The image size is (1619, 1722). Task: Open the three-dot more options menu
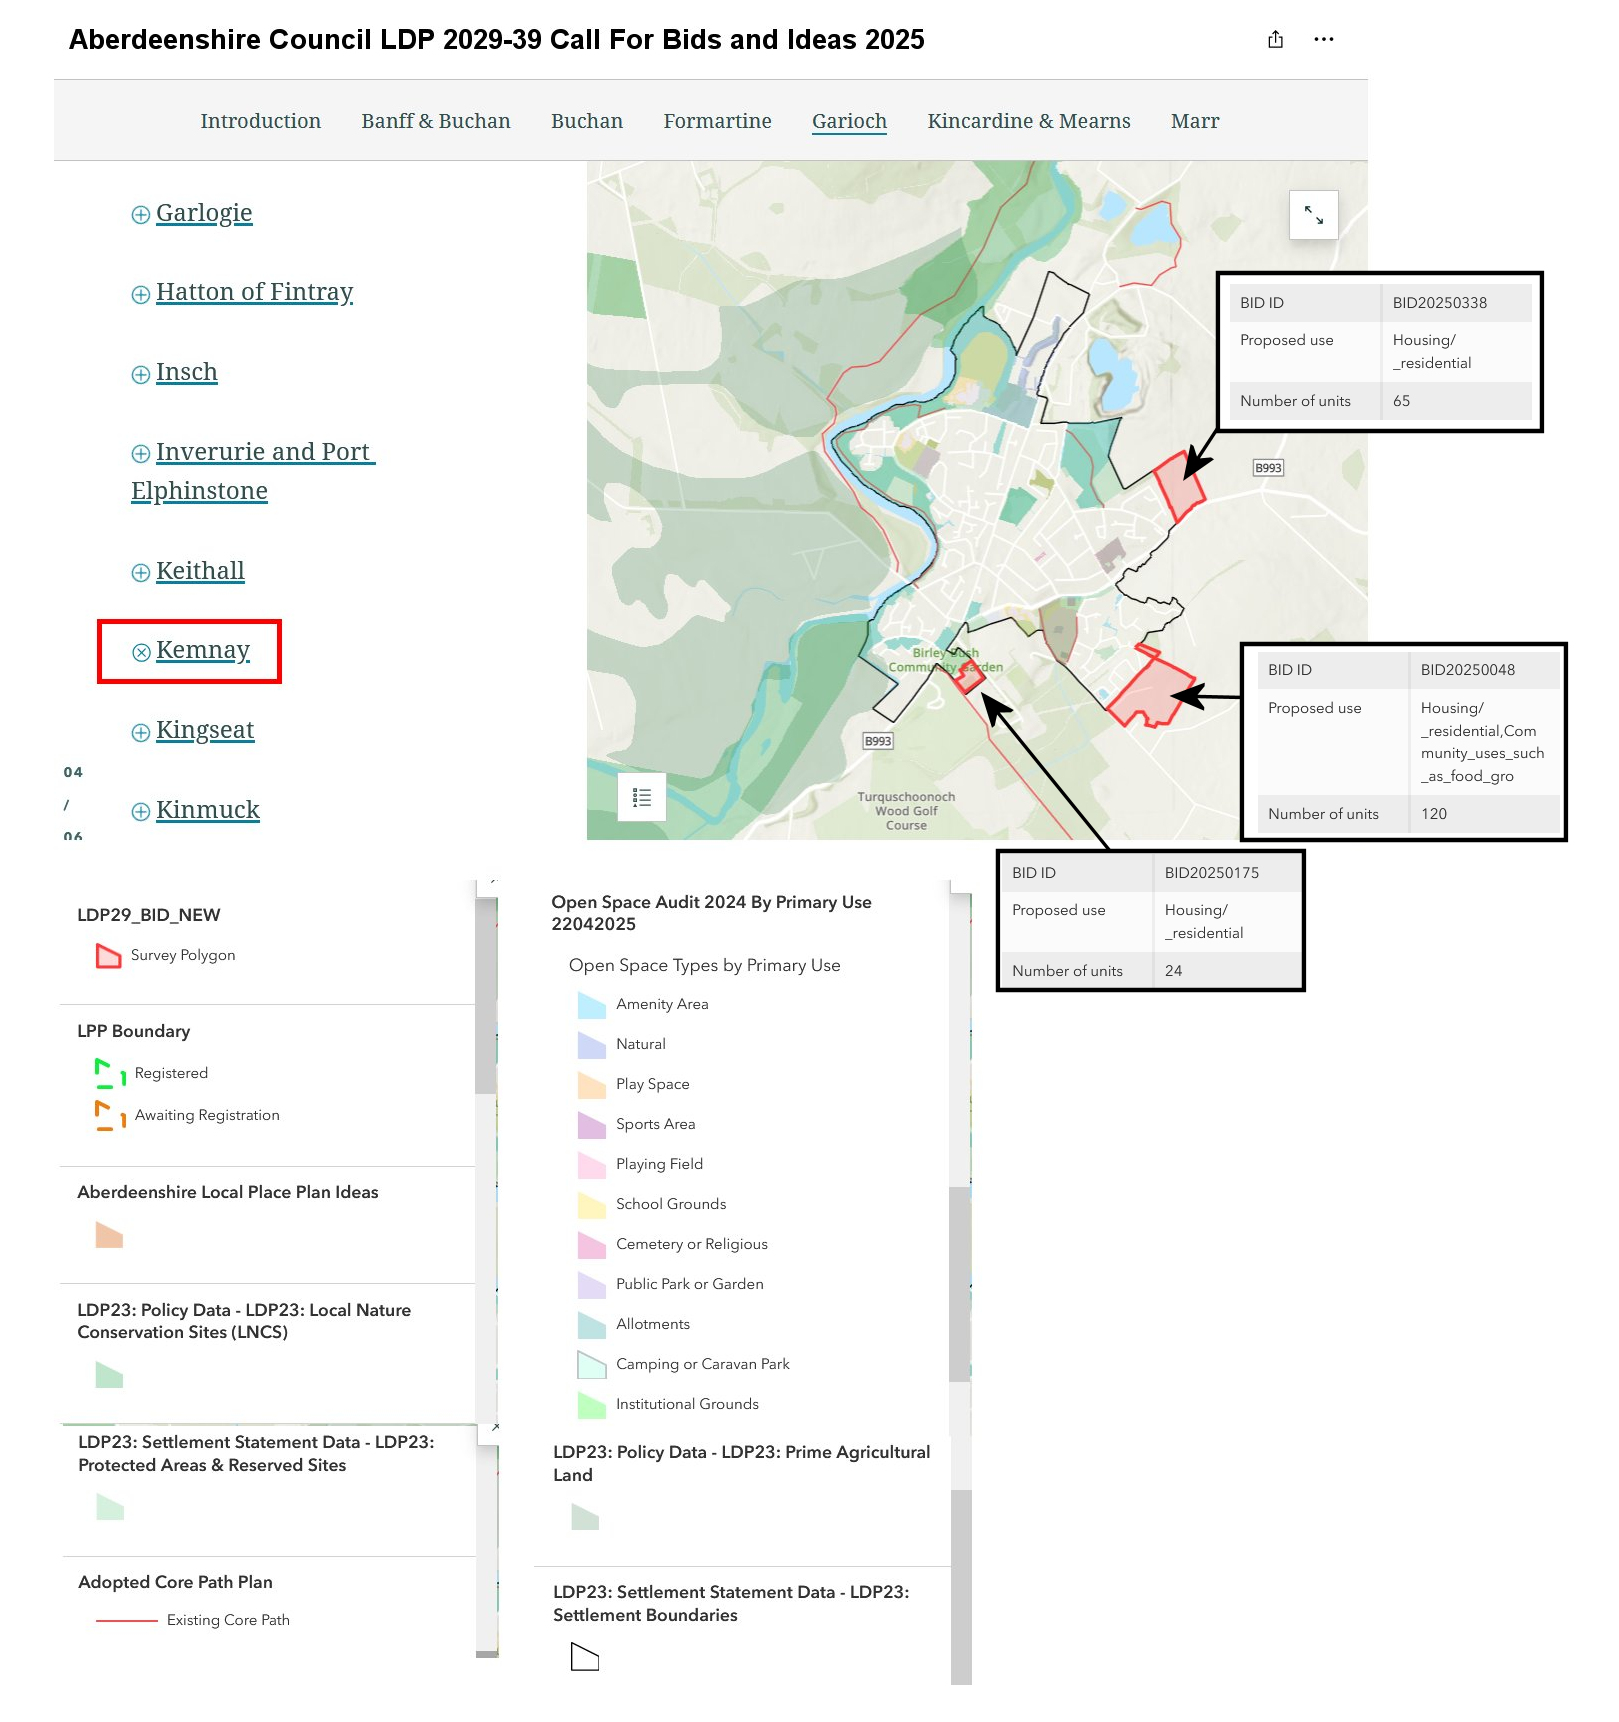[x=1323, y=40]
